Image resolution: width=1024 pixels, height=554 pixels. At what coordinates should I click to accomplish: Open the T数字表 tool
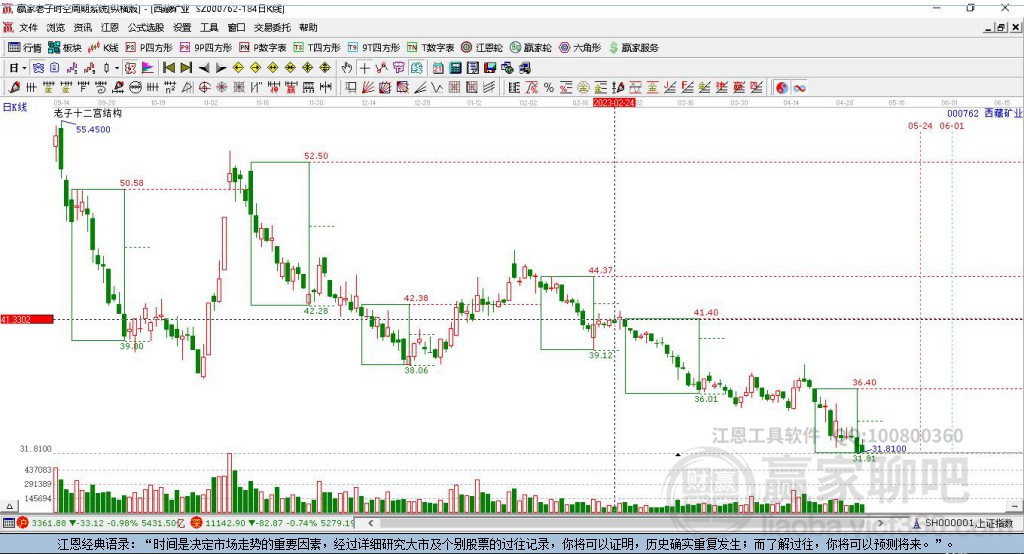click(x=430, y=48)
